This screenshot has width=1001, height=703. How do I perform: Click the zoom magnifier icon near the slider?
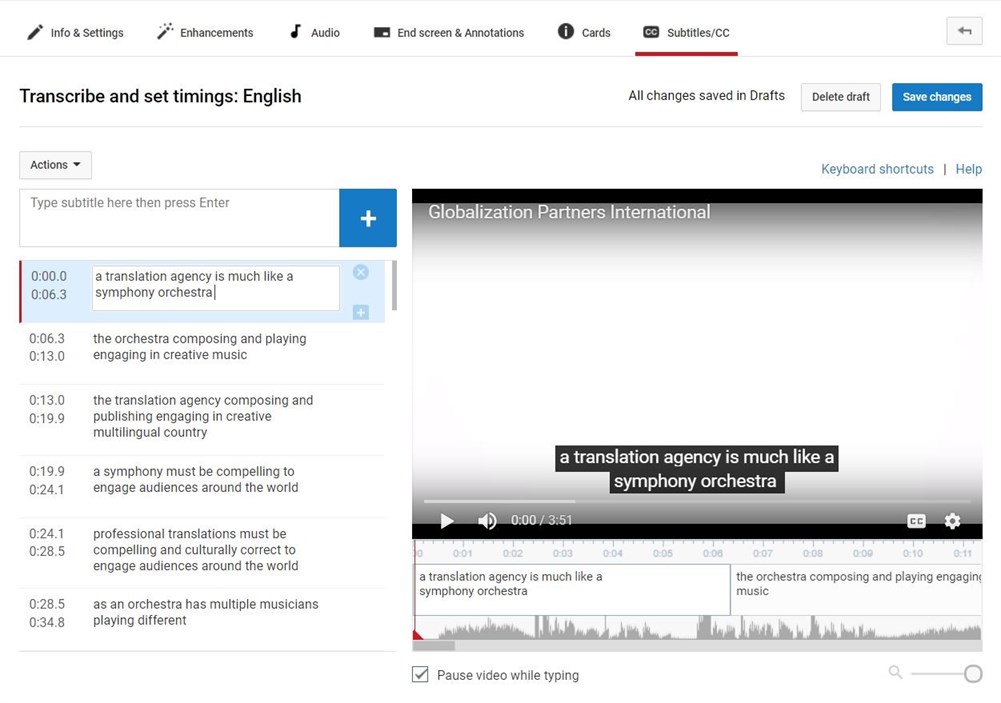click(895, 673)
